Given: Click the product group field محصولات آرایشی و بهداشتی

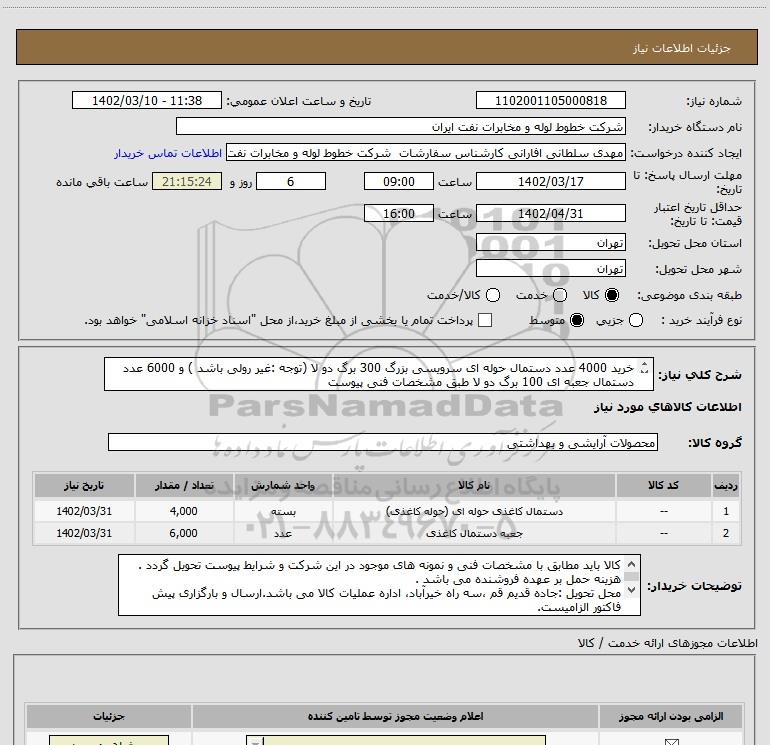Looking at the screenshot, I should coord(383,442).
